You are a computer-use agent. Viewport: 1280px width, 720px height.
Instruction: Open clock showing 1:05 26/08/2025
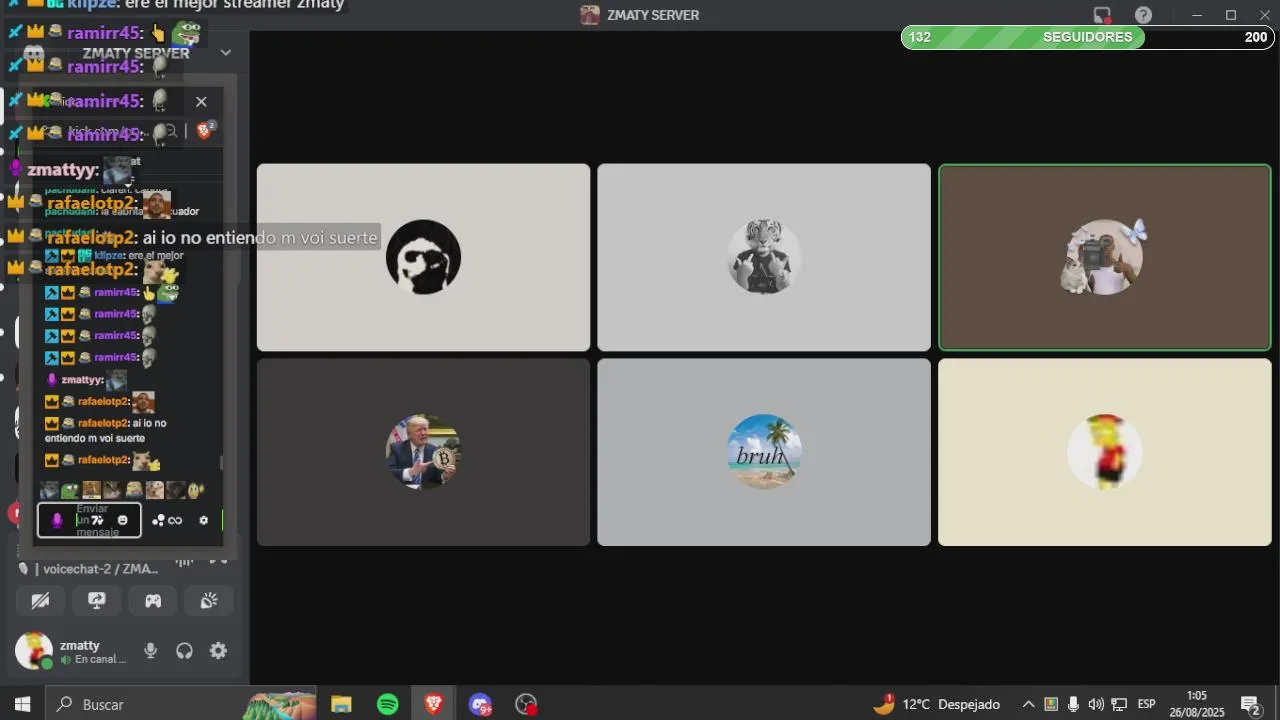1197,704
